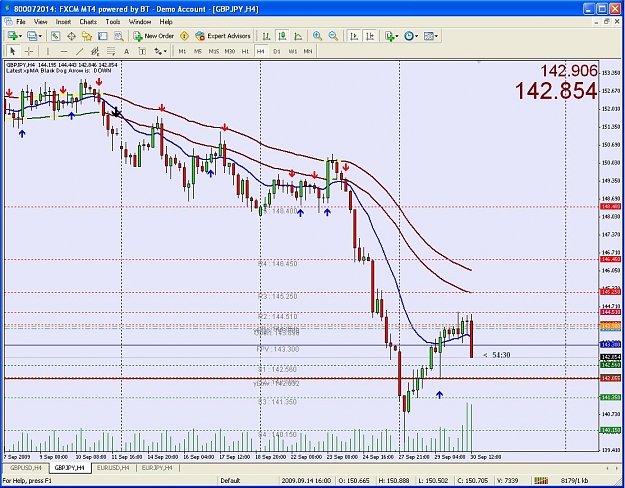This screenshot has width=625, height=488.
Task: Click the Default profile in status bar
Action: point(230,480)
